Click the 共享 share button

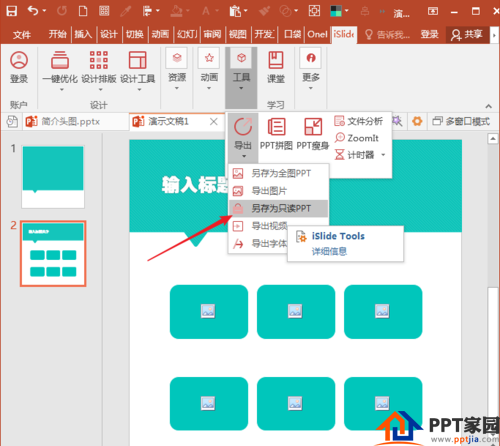(467, 34)
